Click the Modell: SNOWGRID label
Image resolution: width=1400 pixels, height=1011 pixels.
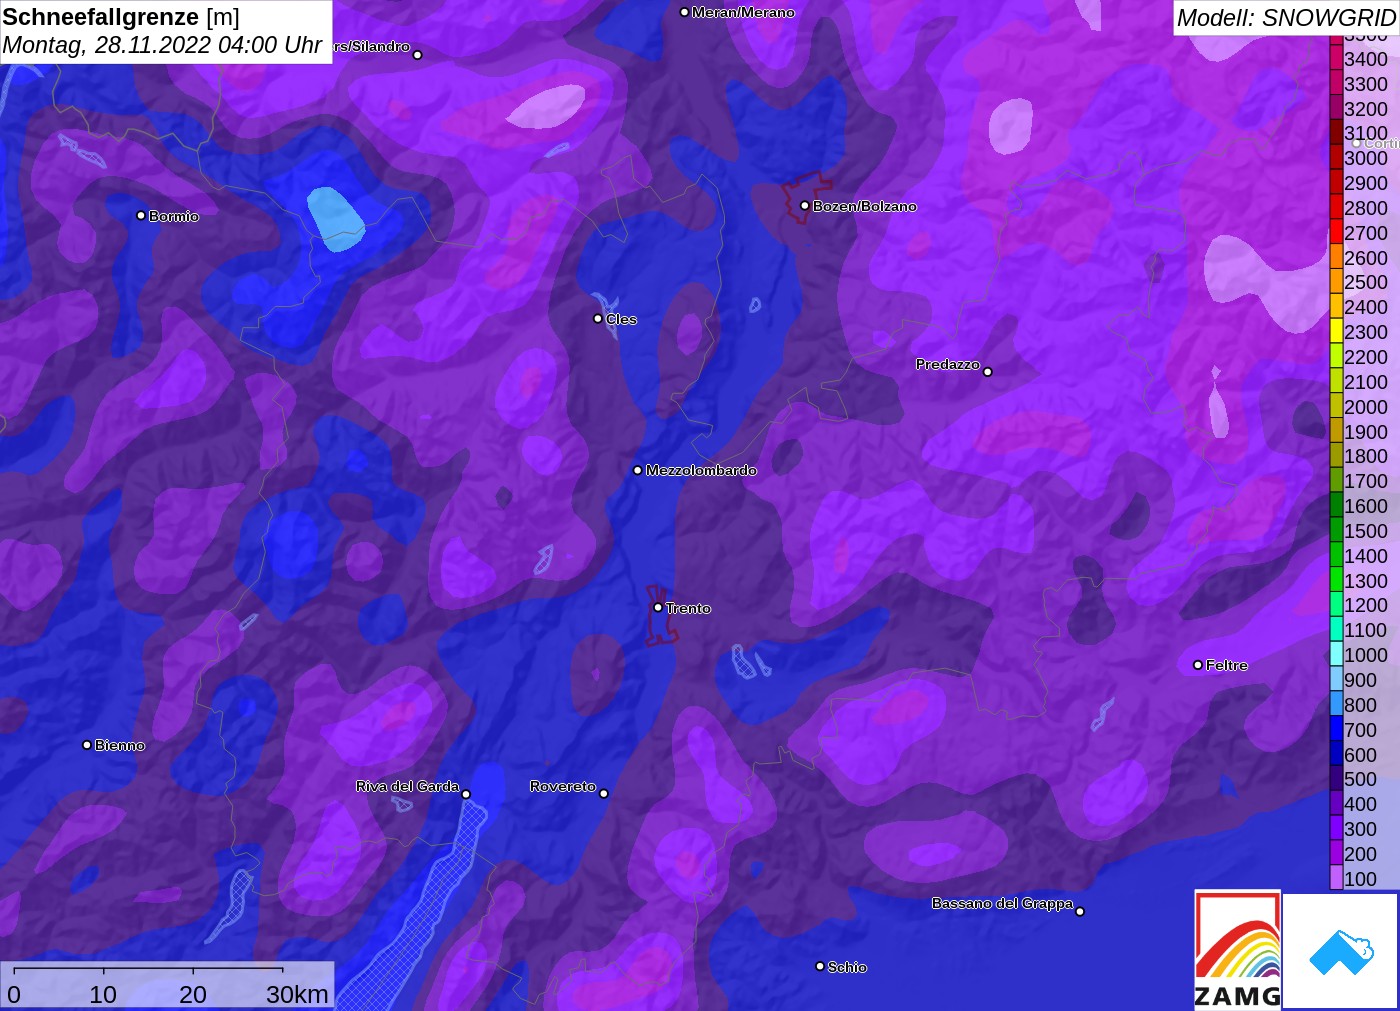1286,18
